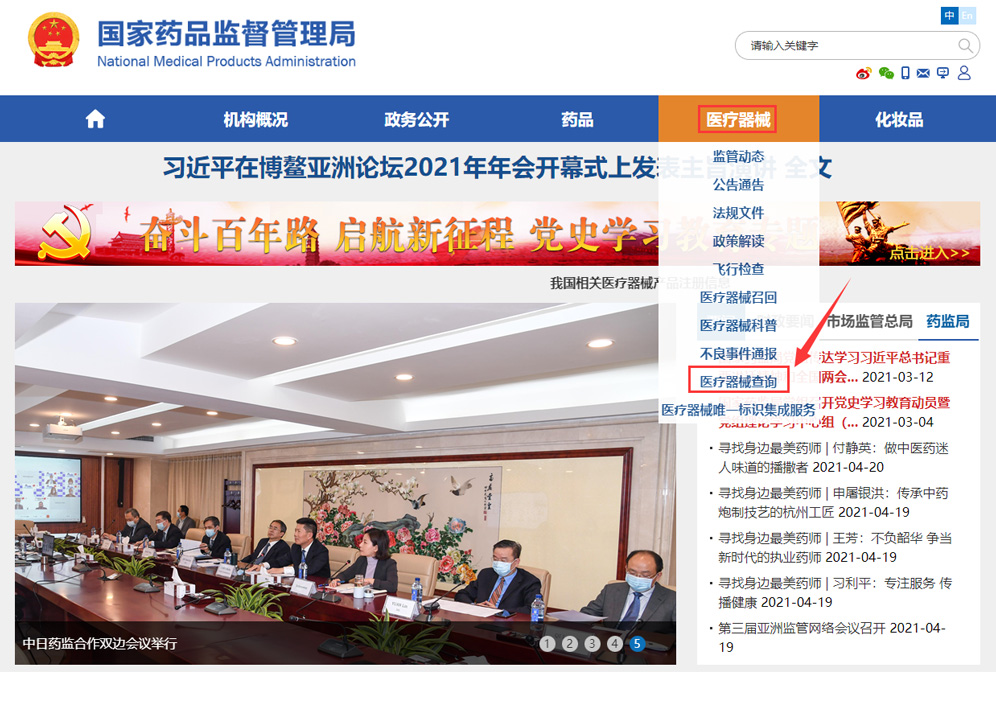Go to the home icon in navigation

(95, 119)
